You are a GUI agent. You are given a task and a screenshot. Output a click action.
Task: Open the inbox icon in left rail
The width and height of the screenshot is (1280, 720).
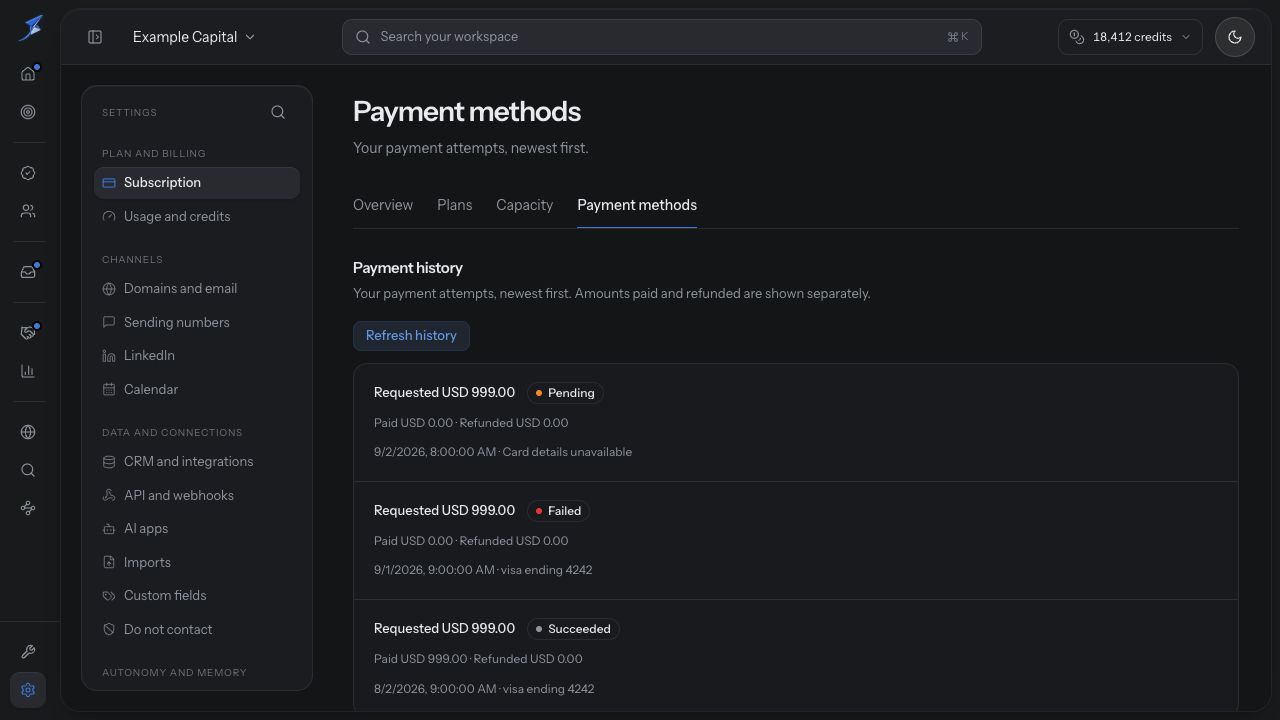pyautogui.click(x=28, y=272)
